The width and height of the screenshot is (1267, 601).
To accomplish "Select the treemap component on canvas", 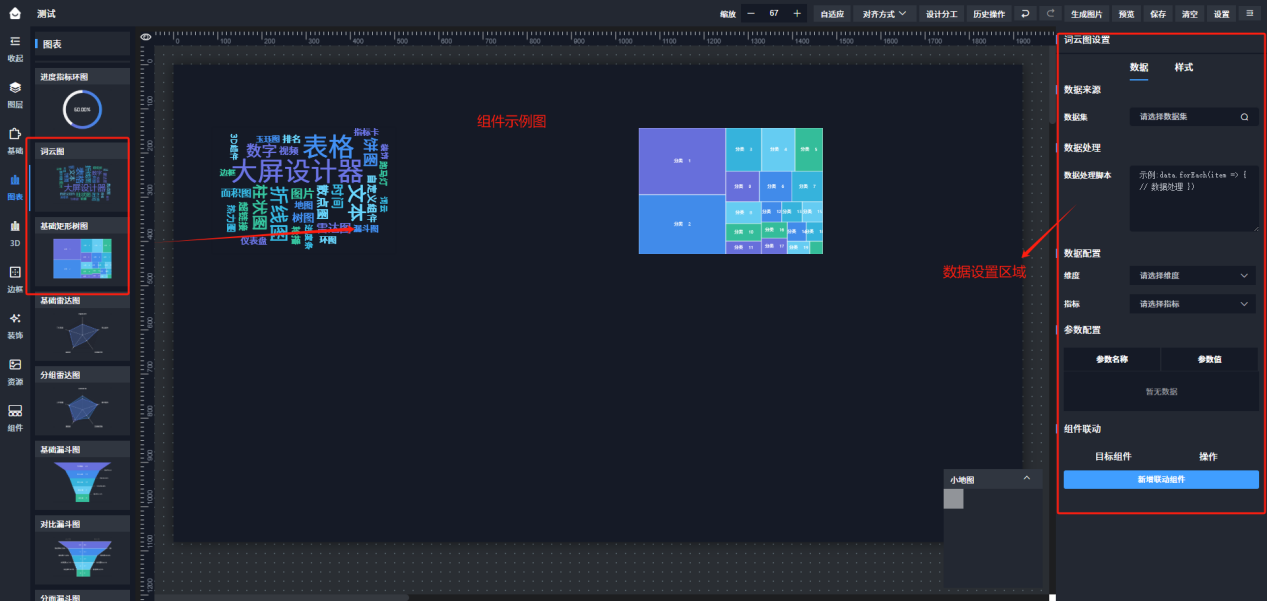I will (731, 190).
